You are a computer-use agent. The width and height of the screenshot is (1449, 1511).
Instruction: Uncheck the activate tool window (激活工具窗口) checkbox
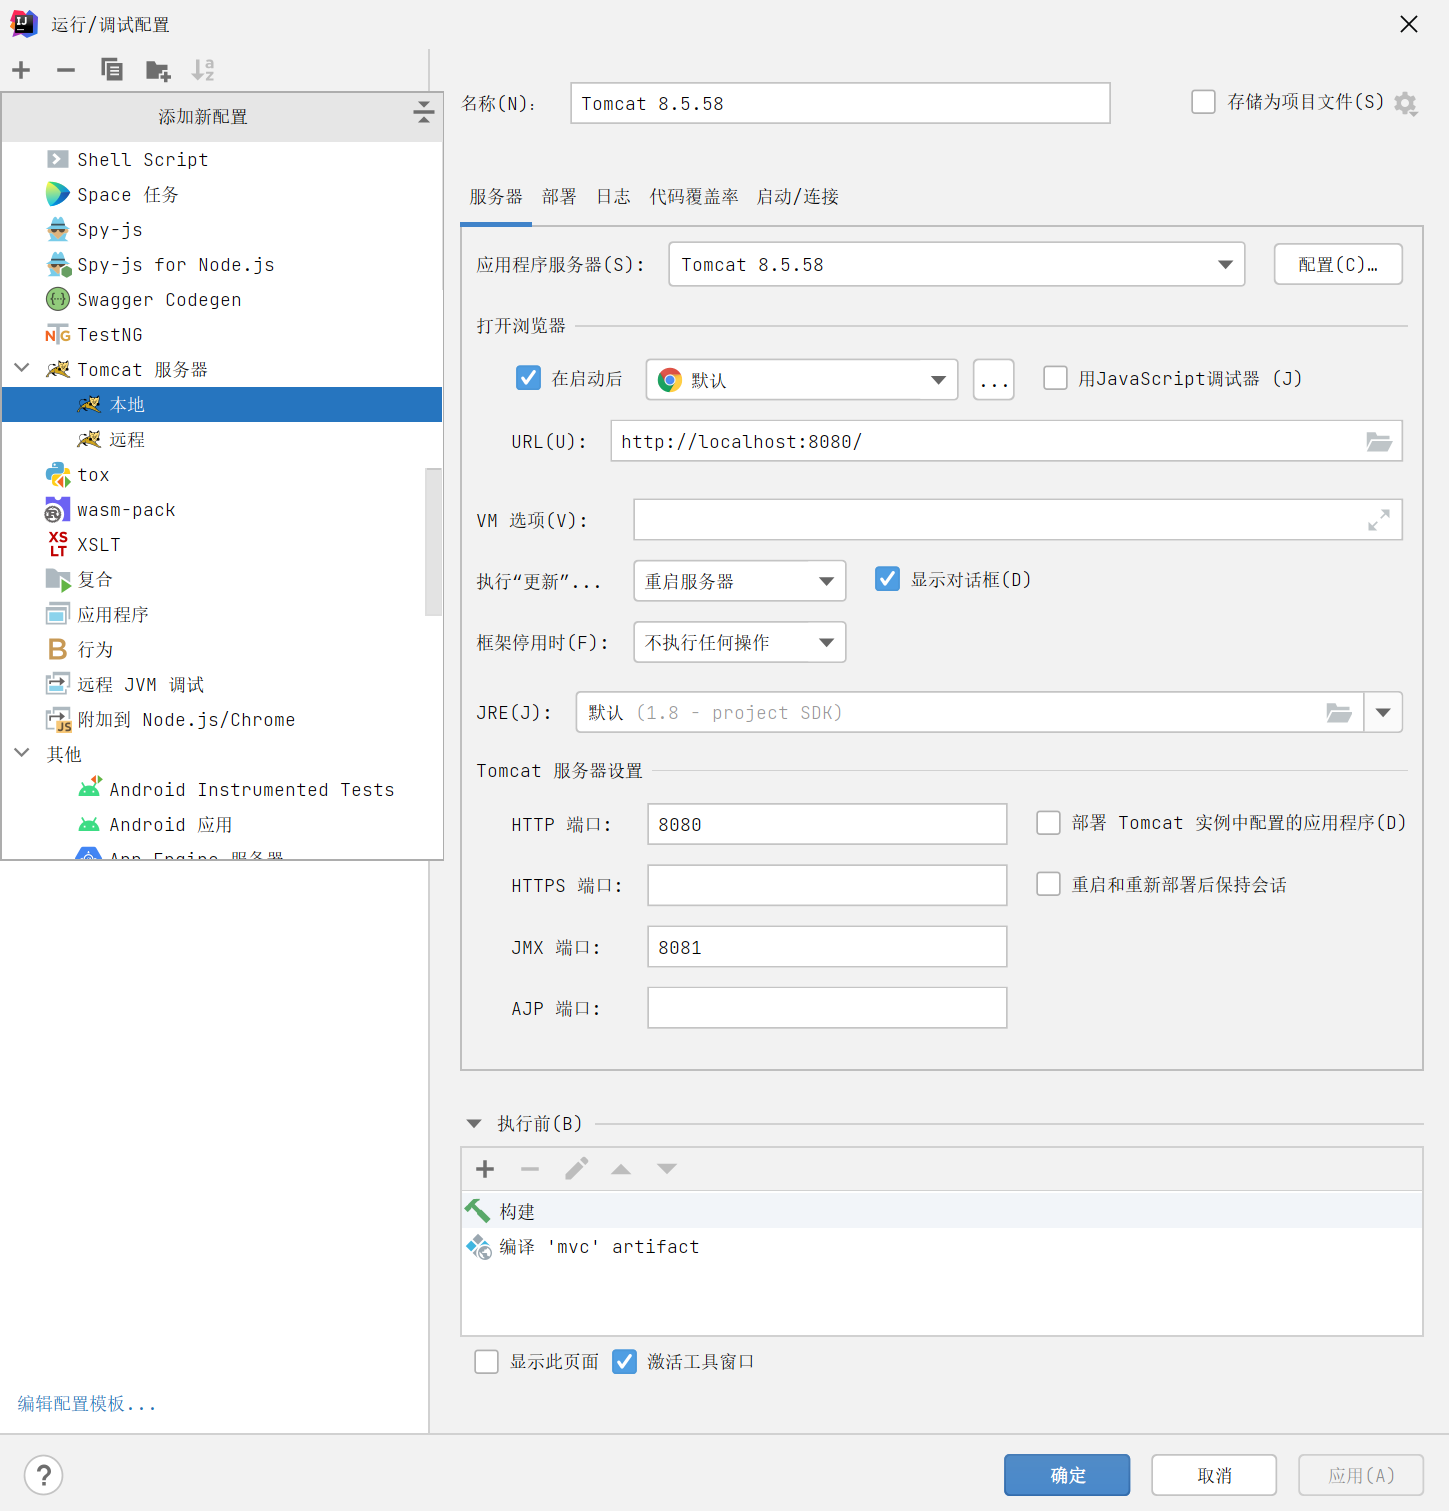point(624,1362)
